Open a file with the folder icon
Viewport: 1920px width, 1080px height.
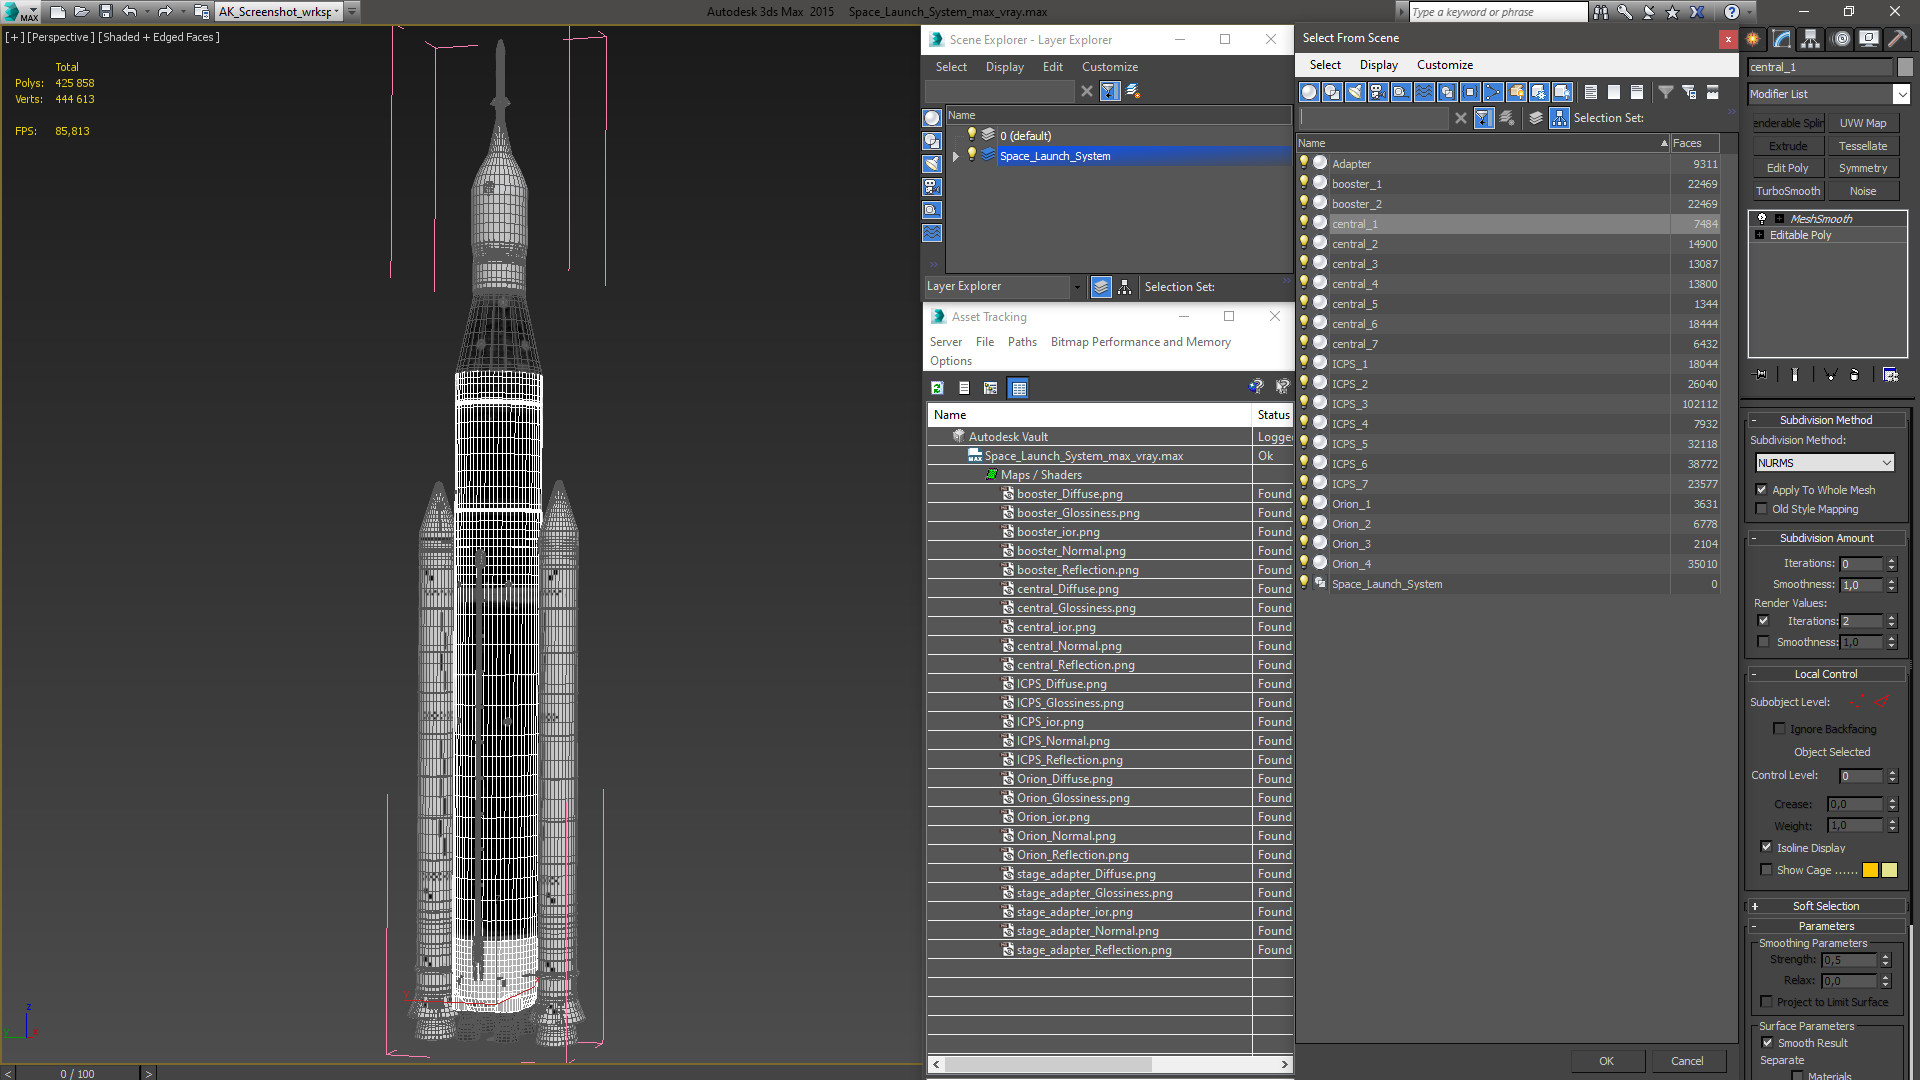coord(81,12)
